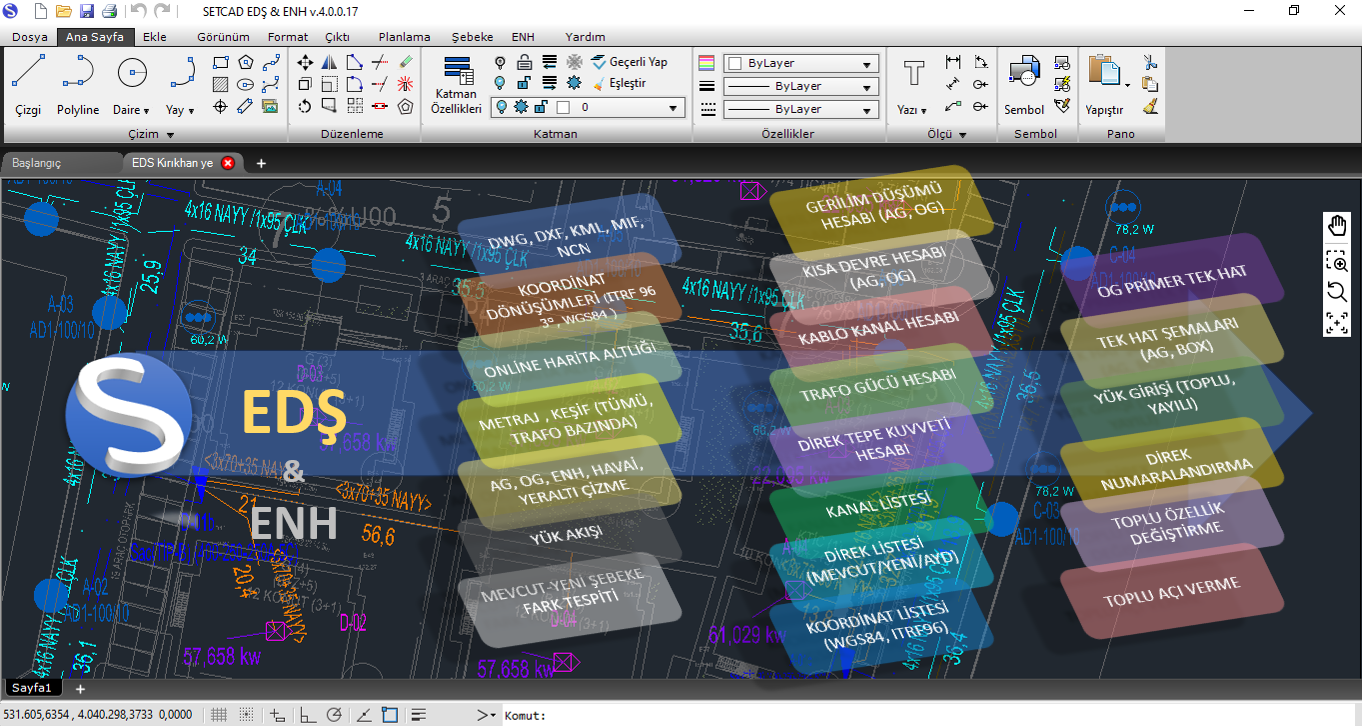Click the scissors cut icon in Pano
Viewport: 1362px width, 726px height.
(x=1150, y=62)
